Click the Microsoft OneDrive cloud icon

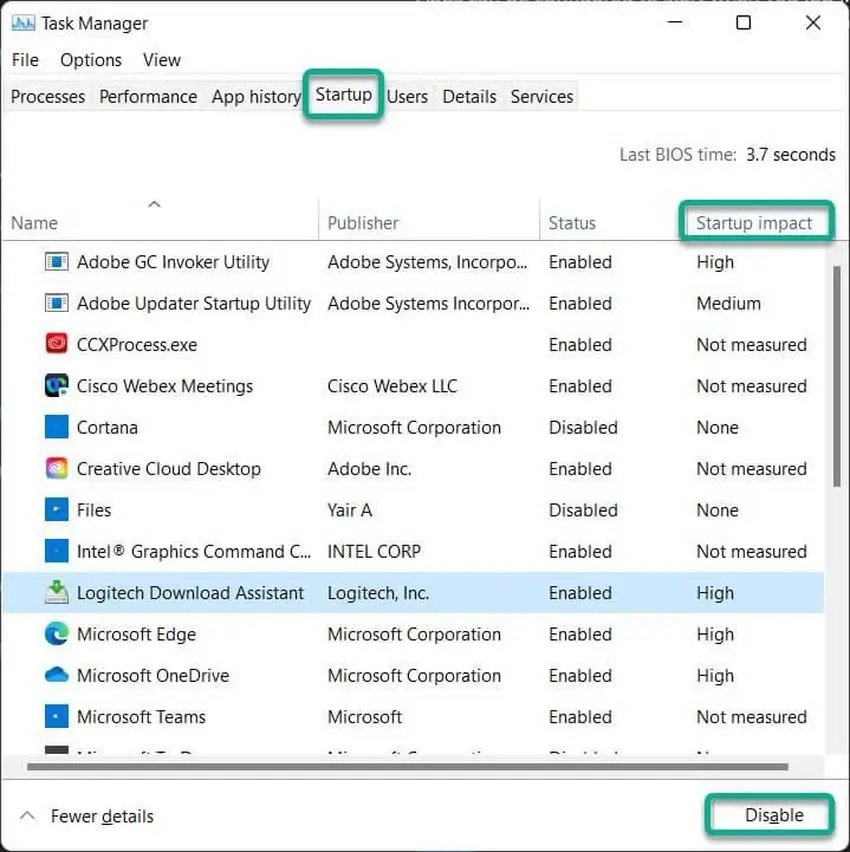(57, 675)
